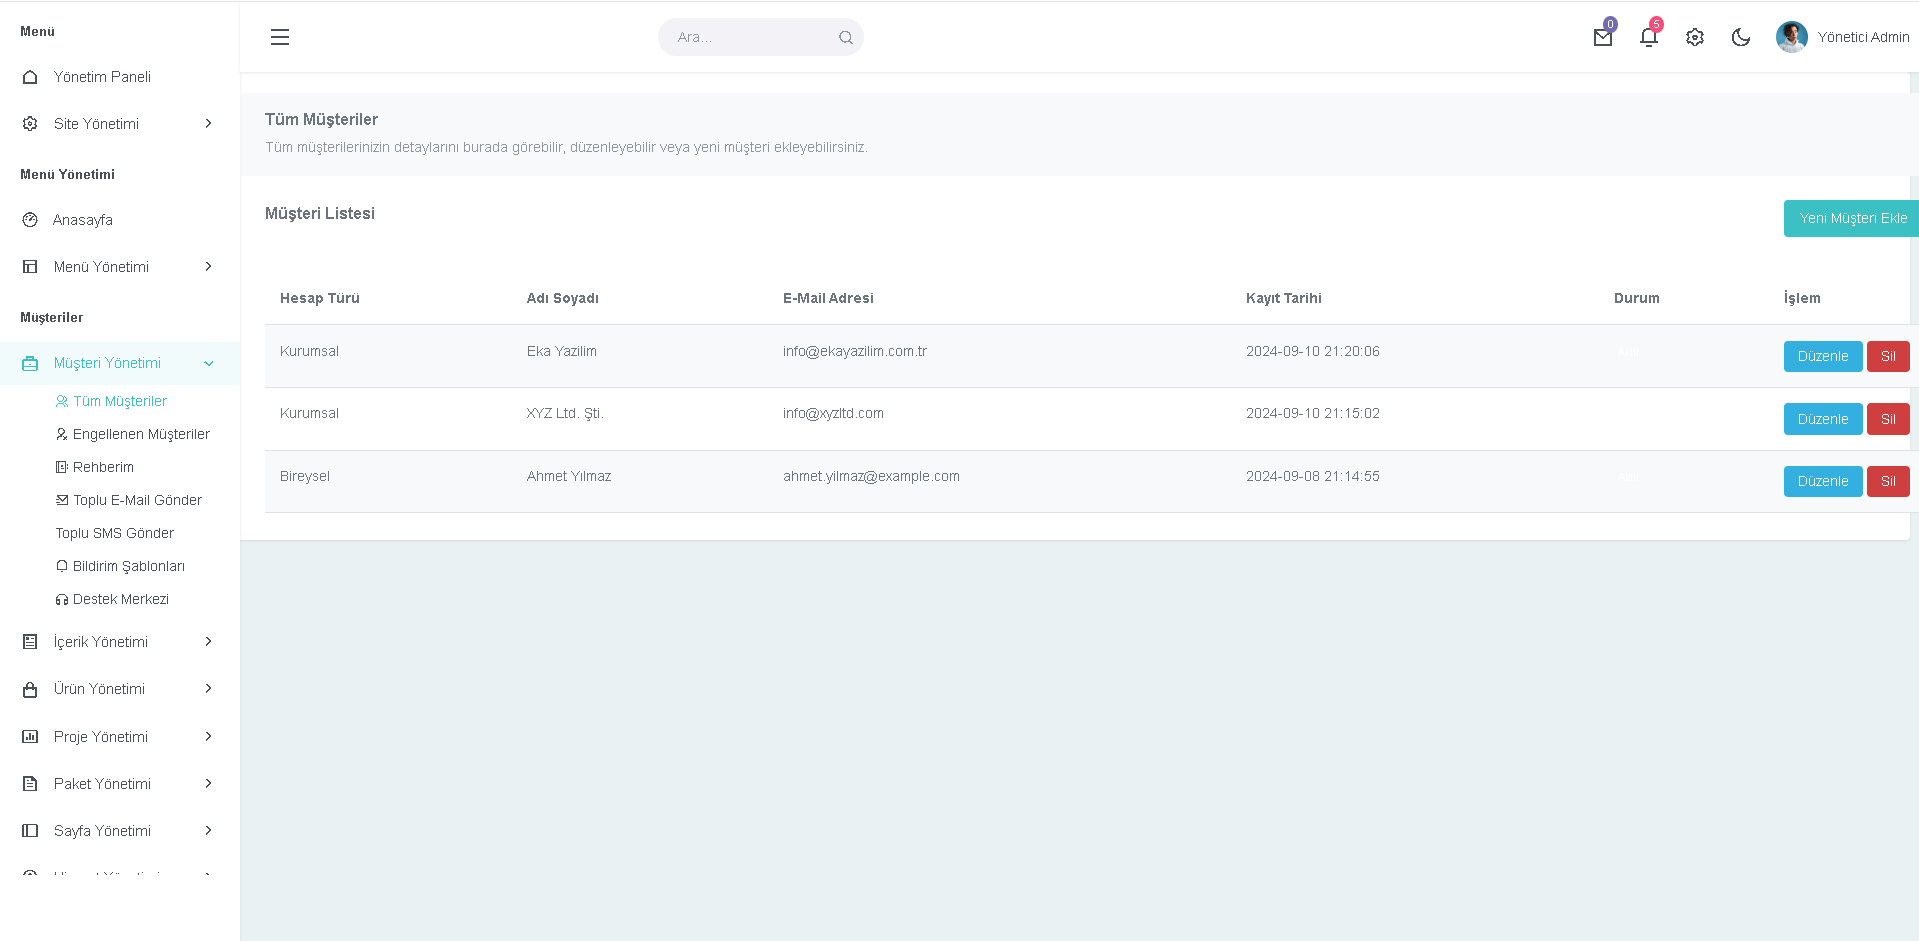The width and height of the screenshot is (1919, 941).
Task: Open Rehberim submenu item
Action: pos(103,467)
